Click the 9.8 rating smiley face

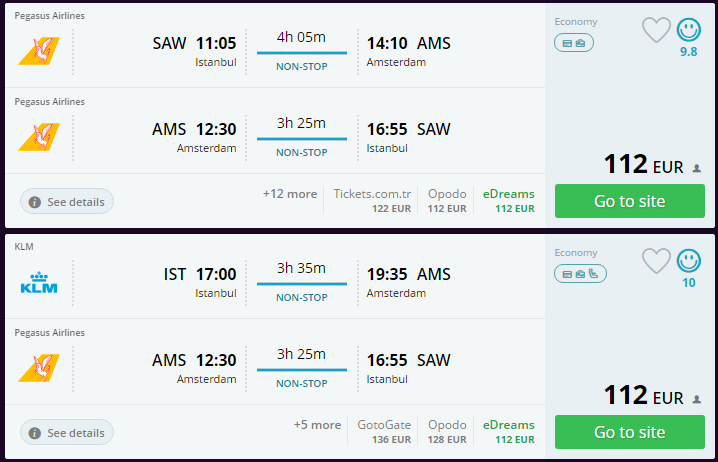pyautogui.click(x=689, y=30)
